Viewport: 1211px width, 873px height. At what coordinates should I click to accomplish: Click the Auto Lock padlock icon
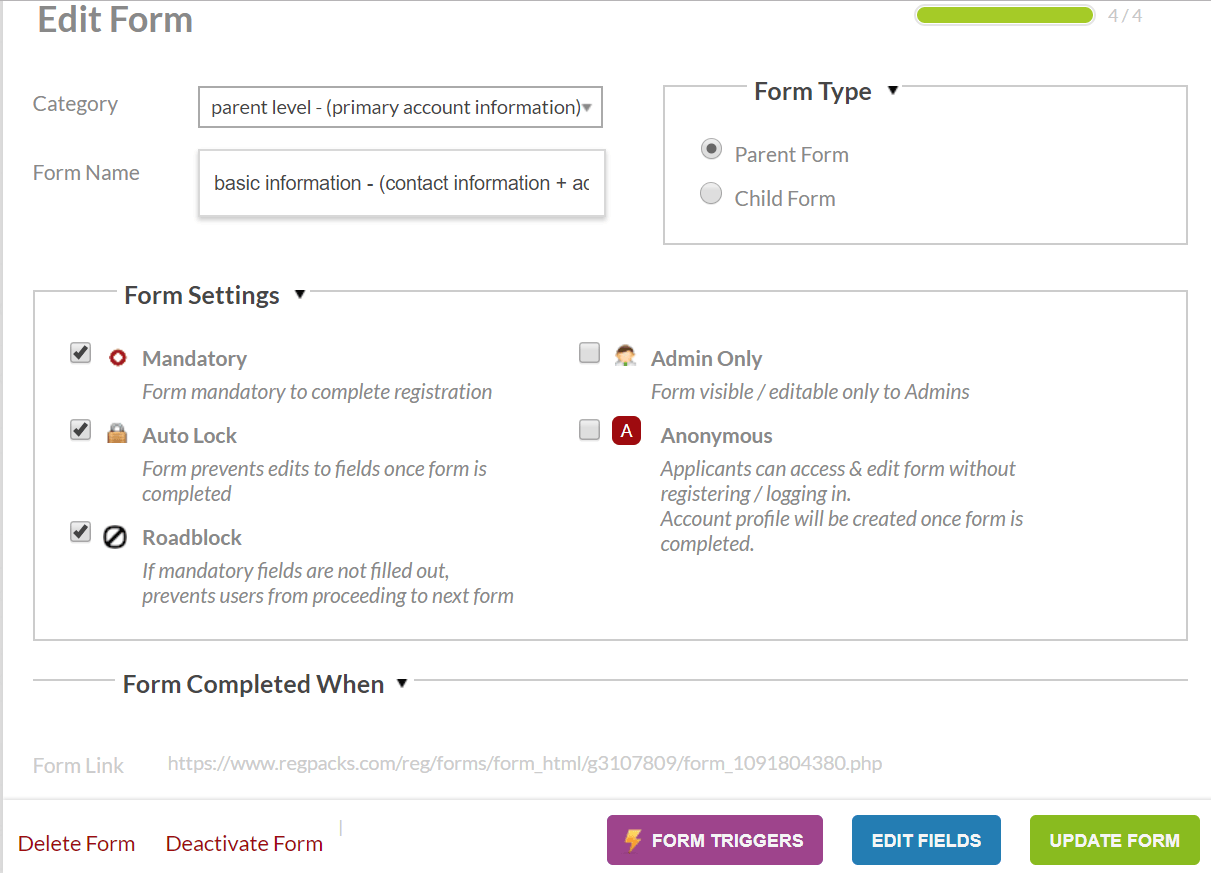coord(117,434)
